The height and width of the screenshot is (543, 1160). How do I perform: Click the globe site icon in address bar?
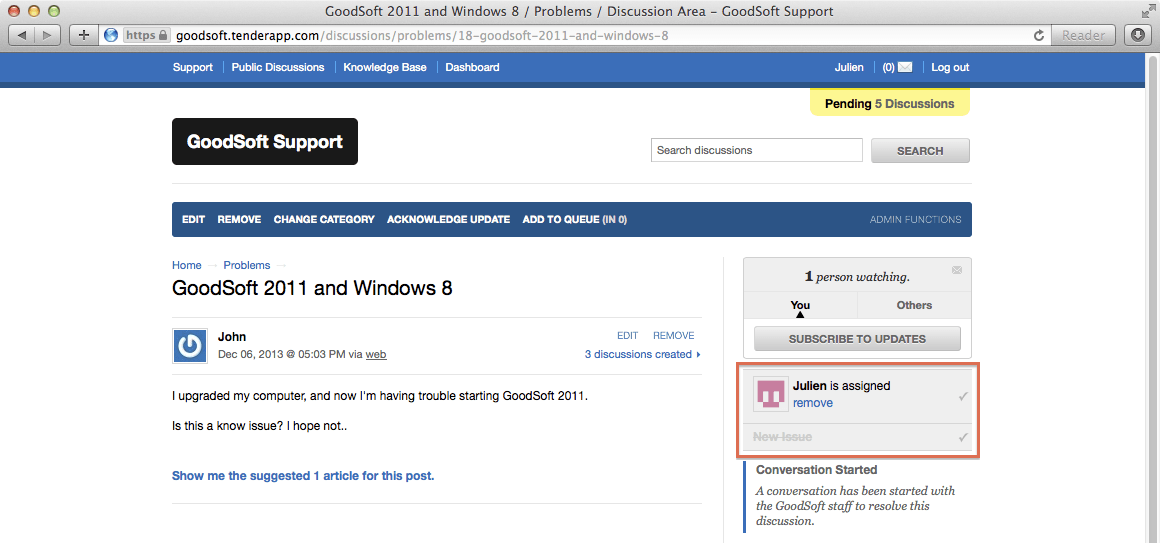point(111,35)
